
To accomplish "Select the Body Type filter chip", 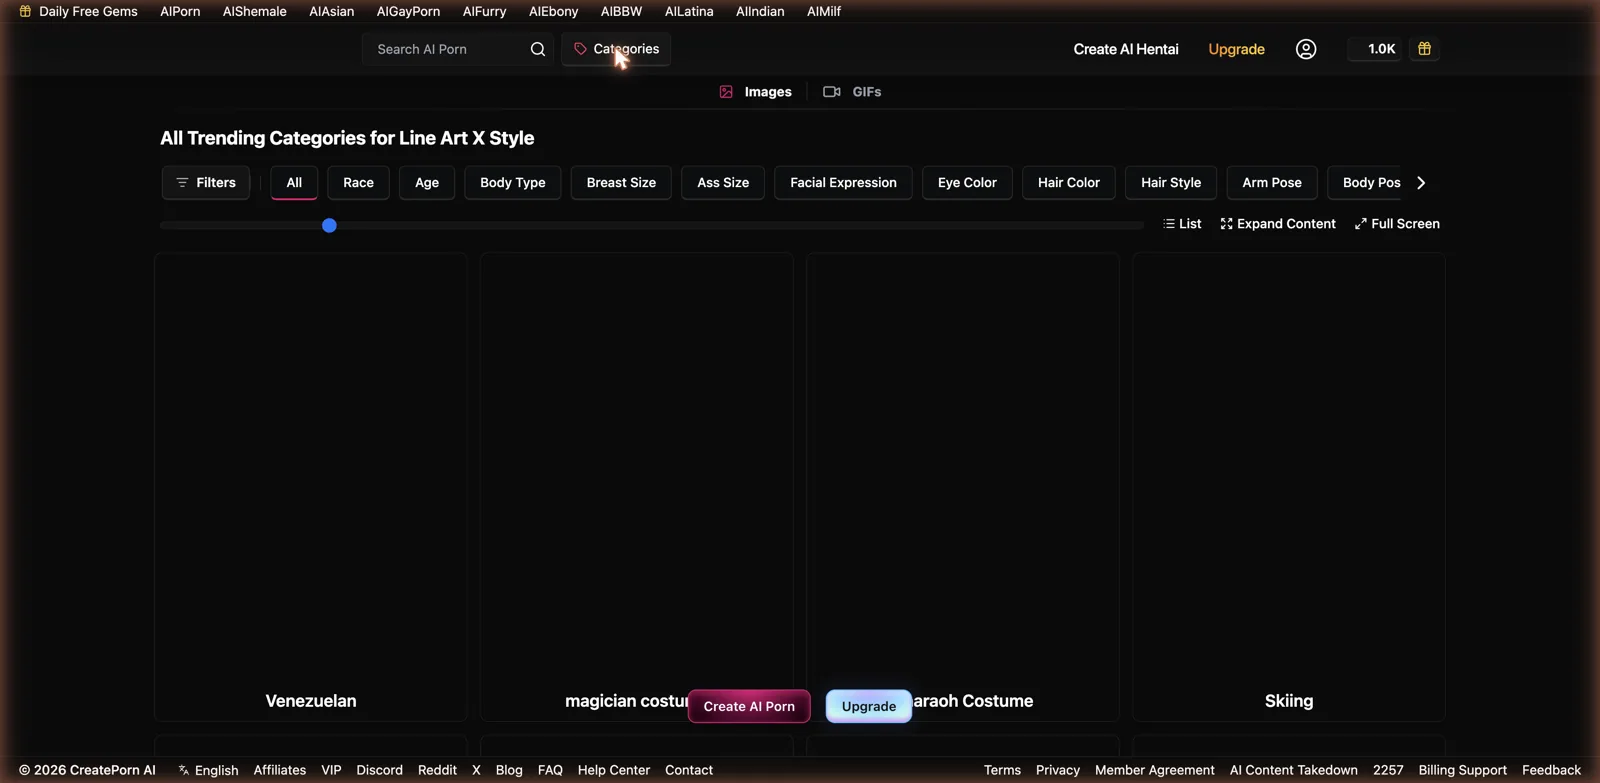I will point(513,183).
